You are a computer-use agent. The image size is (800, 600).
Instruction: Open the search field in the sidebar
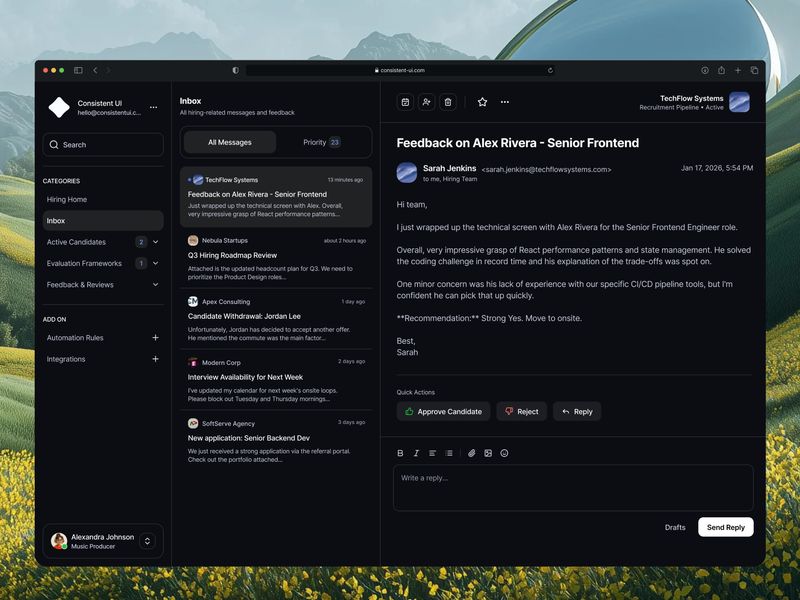click(x=103, y=144)
